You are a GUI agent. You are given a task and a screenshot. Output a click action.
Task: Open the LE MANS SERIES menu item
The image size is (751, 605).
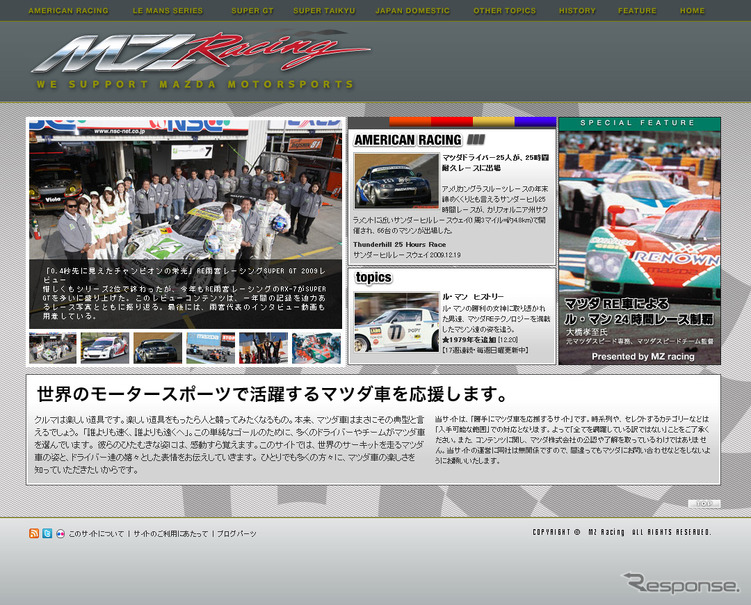click(168, 11)
